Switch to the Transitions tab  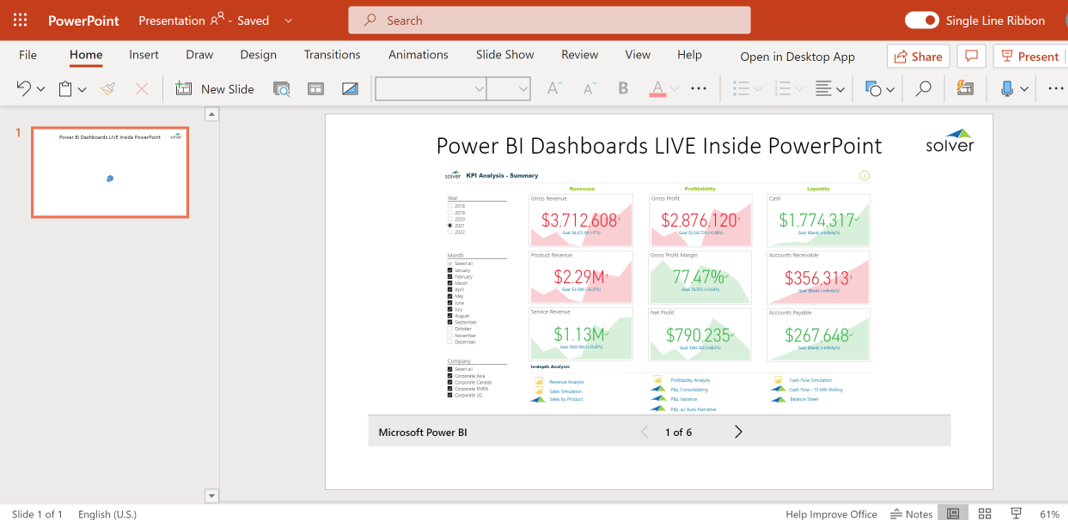332,55
